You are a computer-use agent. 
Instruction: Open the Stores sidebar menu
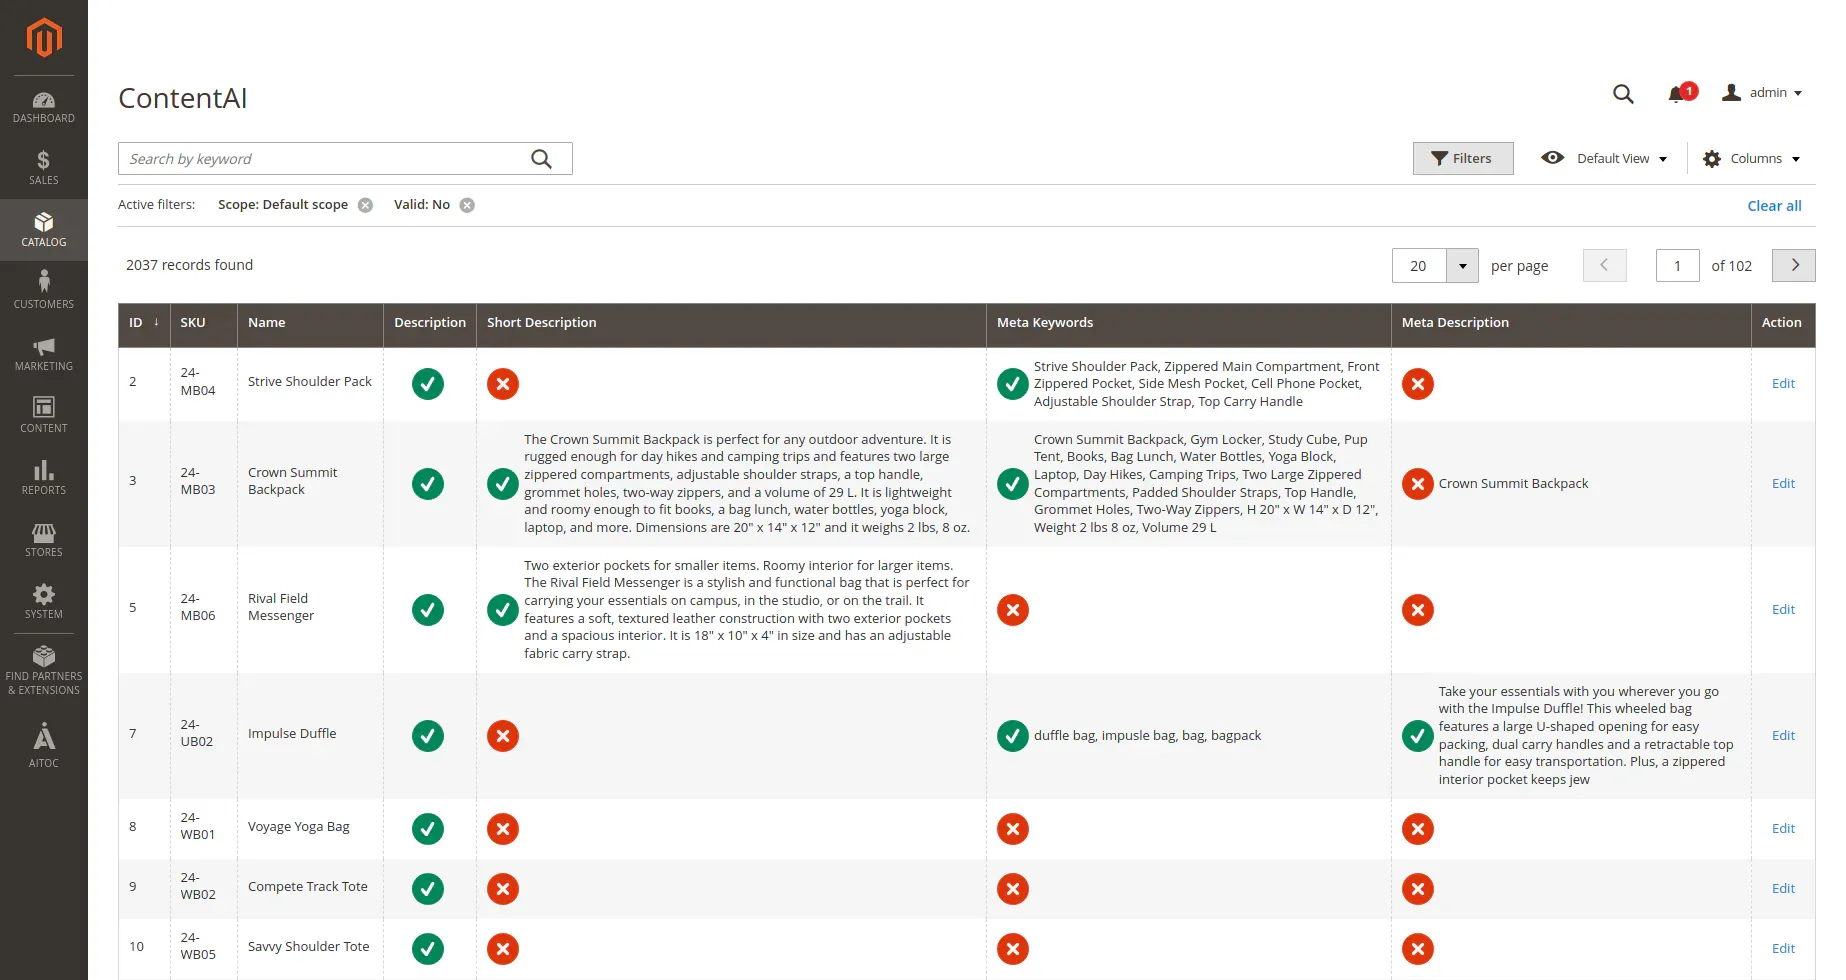44,539
